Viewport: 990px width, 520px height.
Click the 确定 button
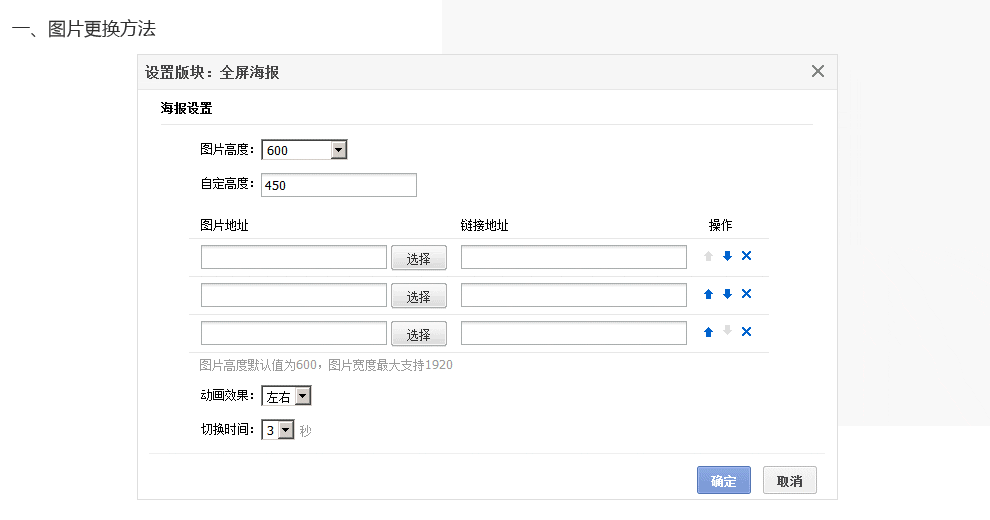coord(723,481)
